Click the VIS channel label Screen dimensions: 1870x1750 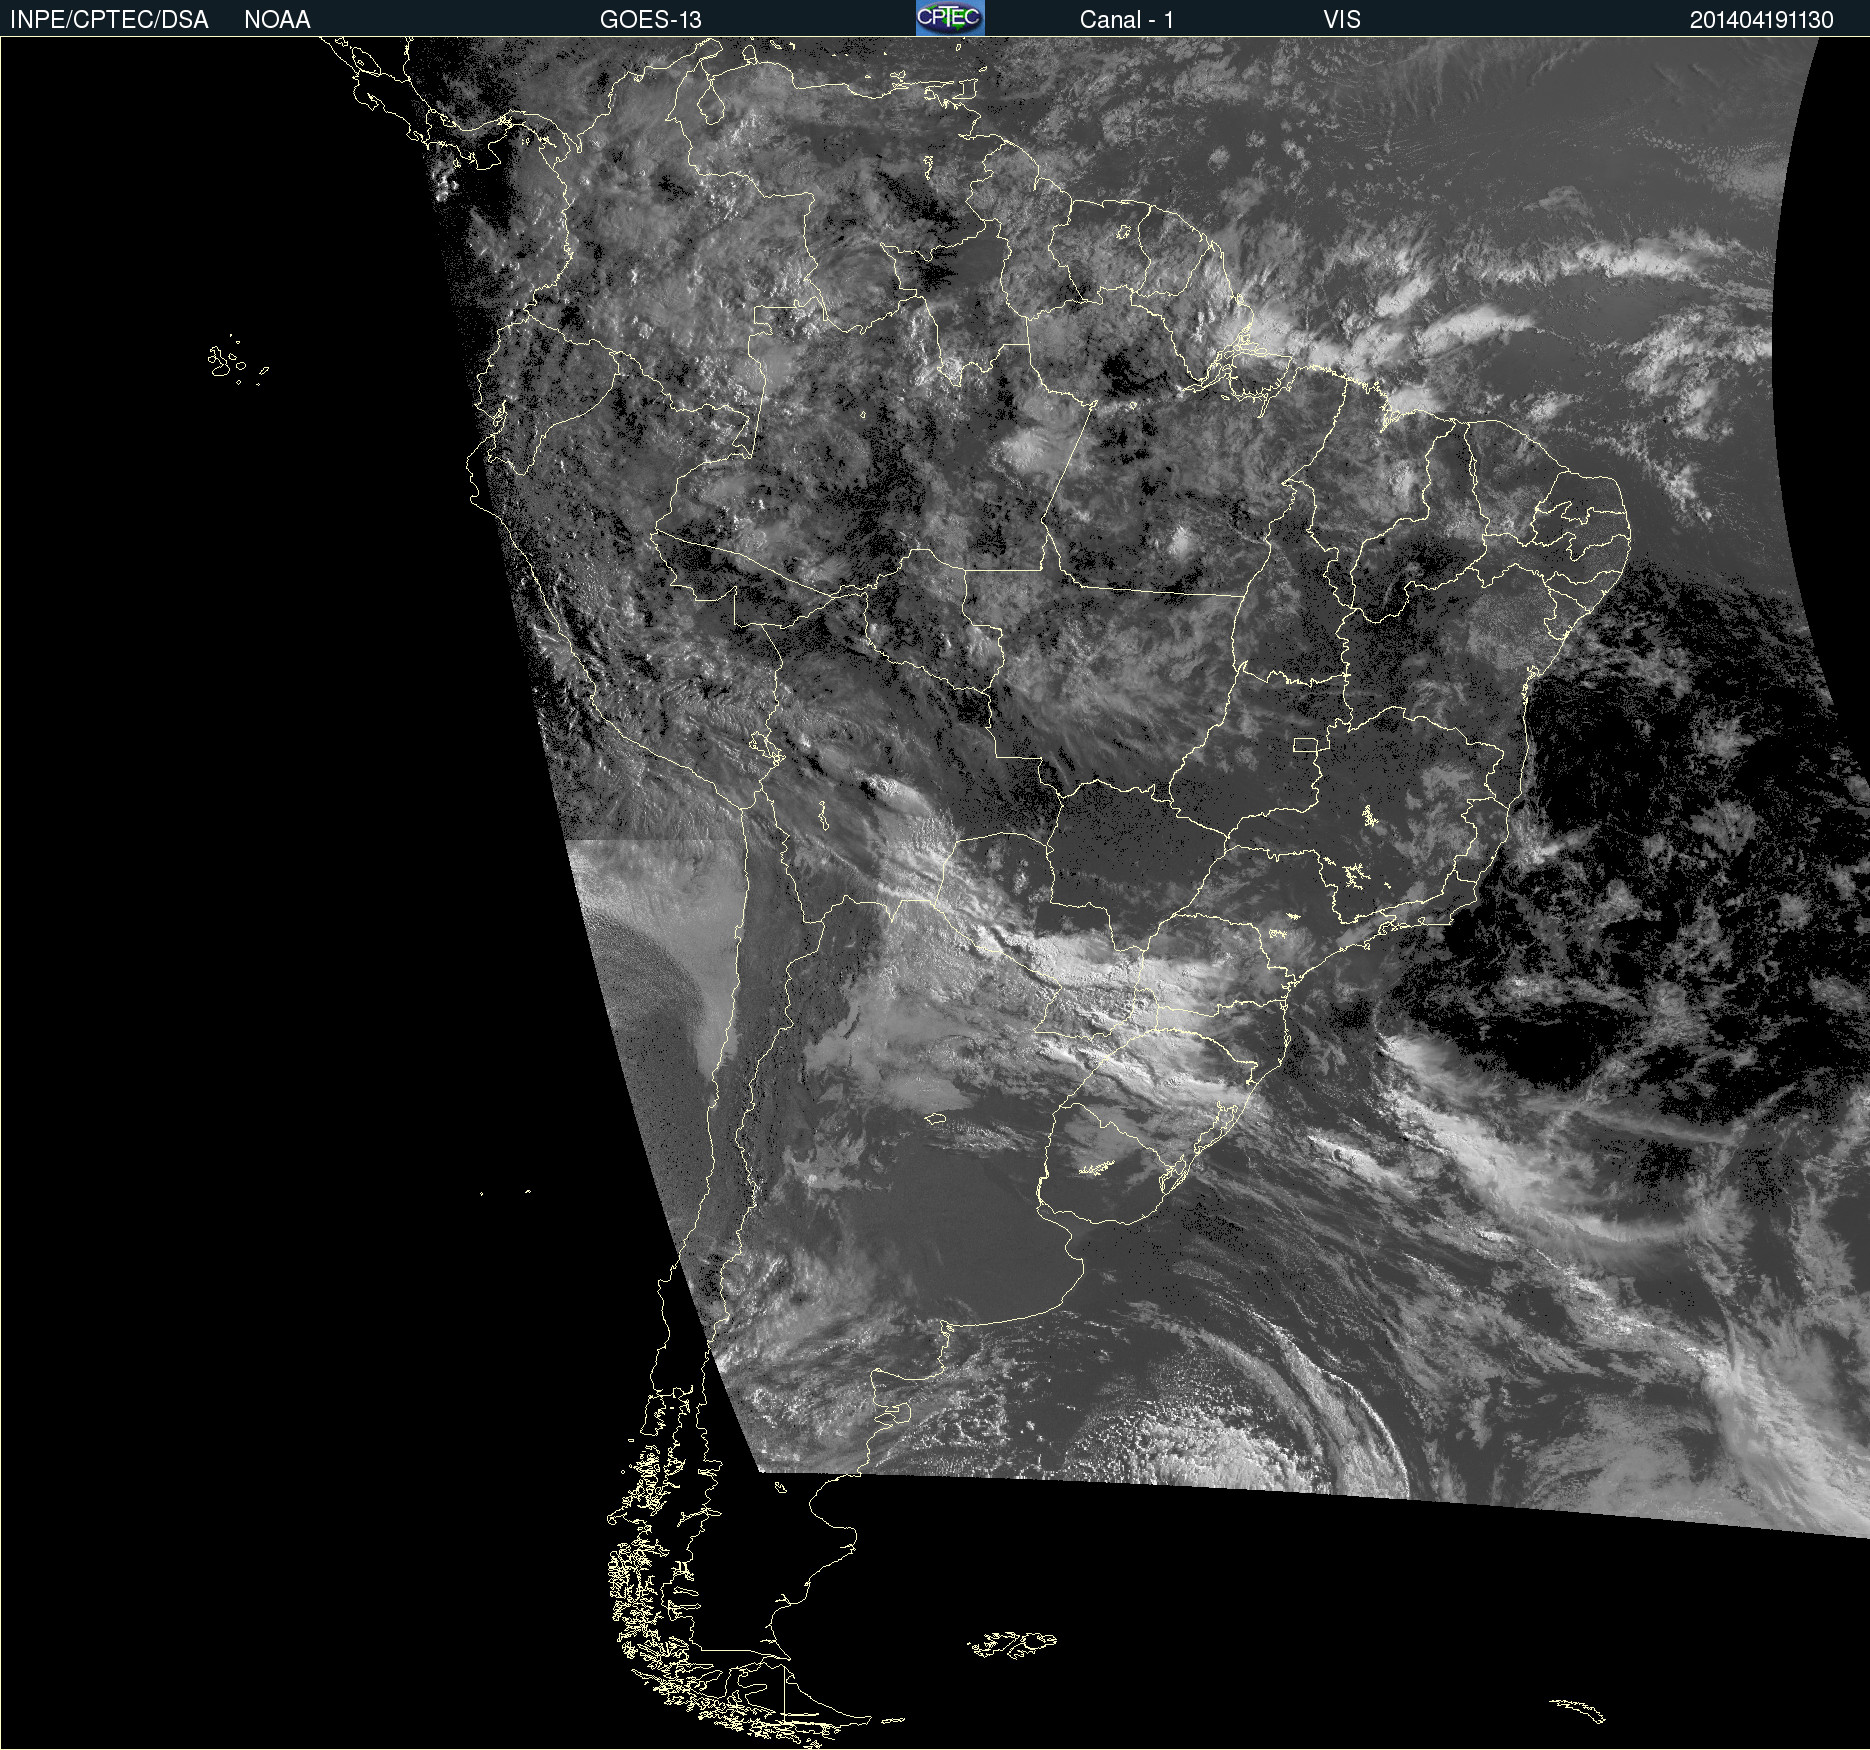(x=1342, y=20)
